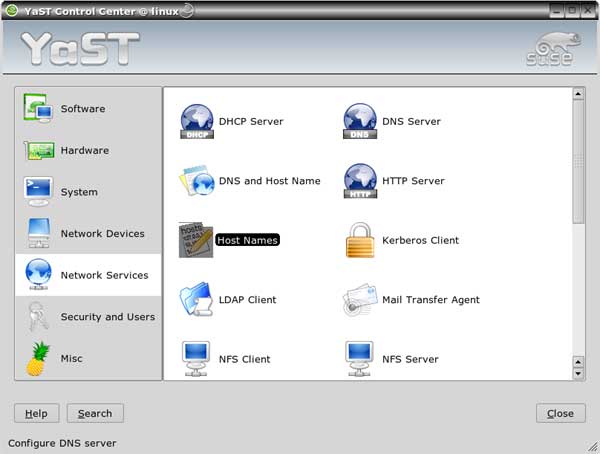Click the DHCP Server label
The height and width of the screenshot is (454, 600).
(251, 122)
